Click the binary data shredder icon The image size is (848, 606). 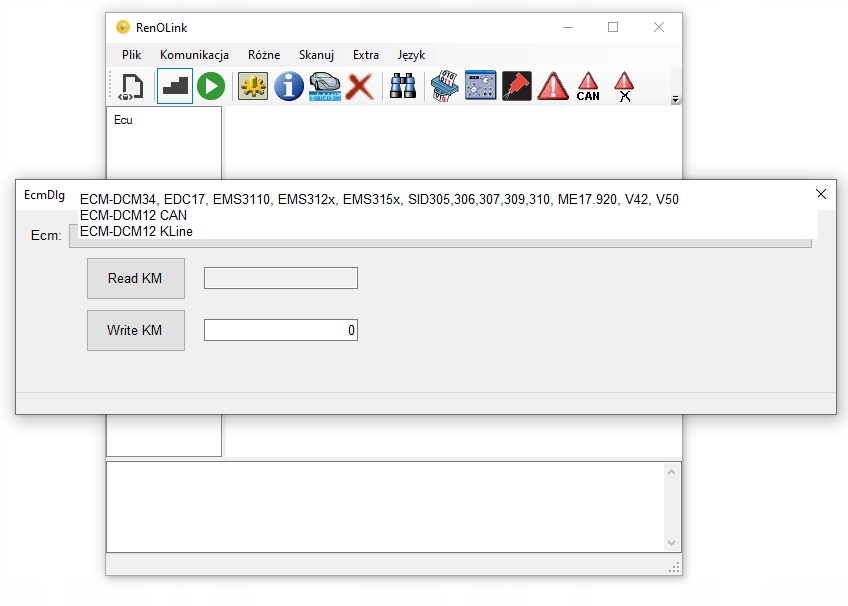point(445,86)
